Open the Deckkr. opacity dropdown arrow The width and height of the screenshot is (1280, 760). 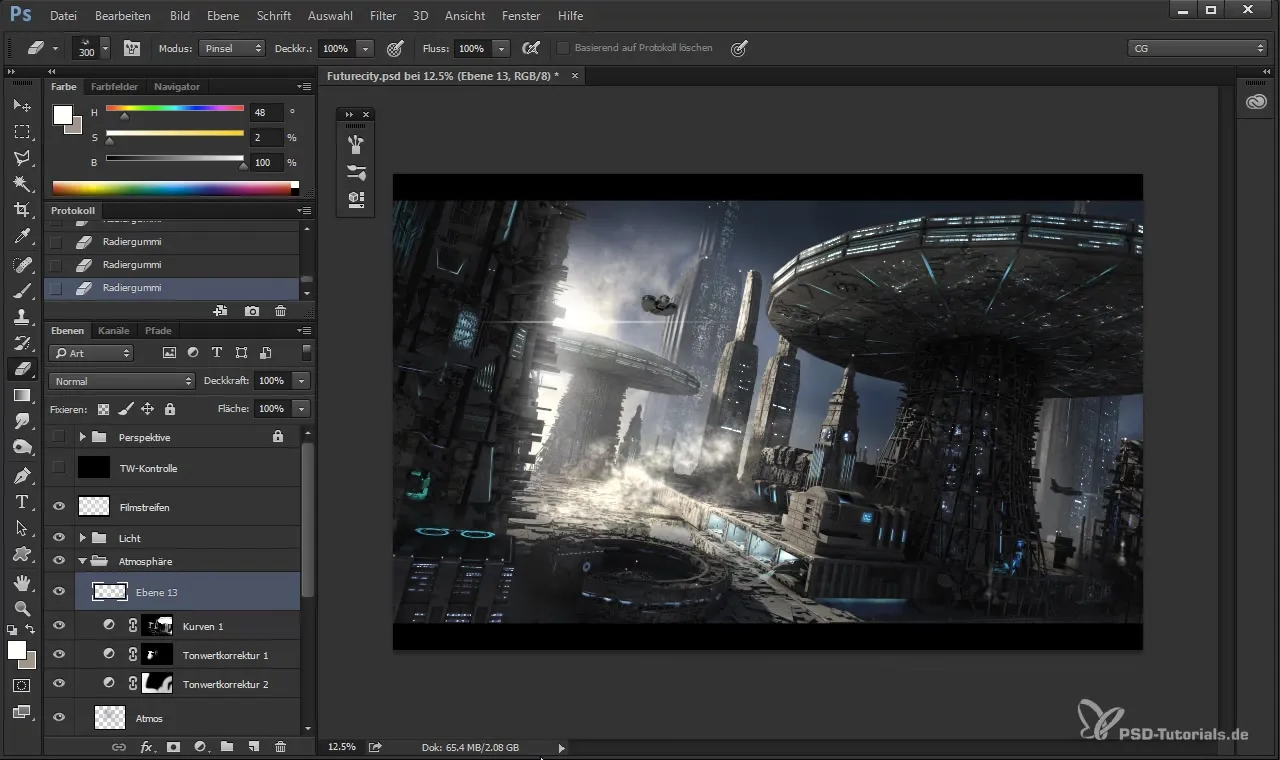[365, 48]
